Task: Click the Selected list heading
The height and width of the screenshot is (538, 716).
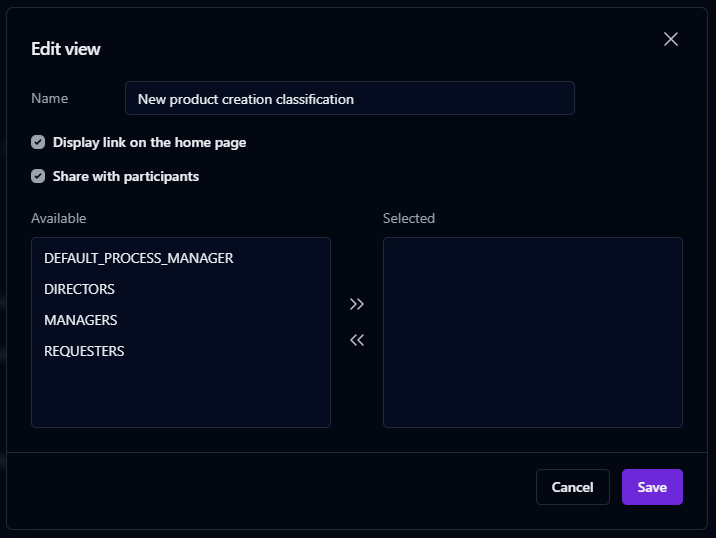Action: (x=408, y=218)
